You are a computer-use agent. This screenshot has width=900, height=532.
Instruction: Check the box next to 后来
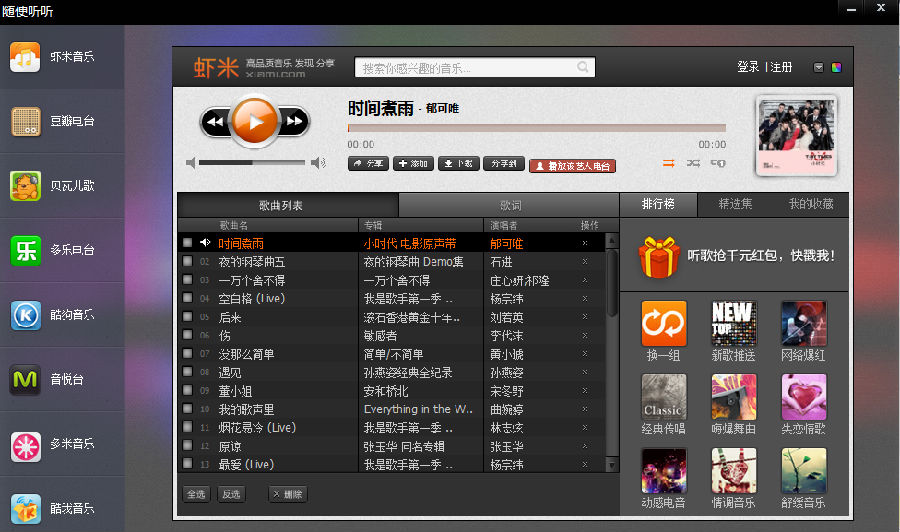point(187,317)
